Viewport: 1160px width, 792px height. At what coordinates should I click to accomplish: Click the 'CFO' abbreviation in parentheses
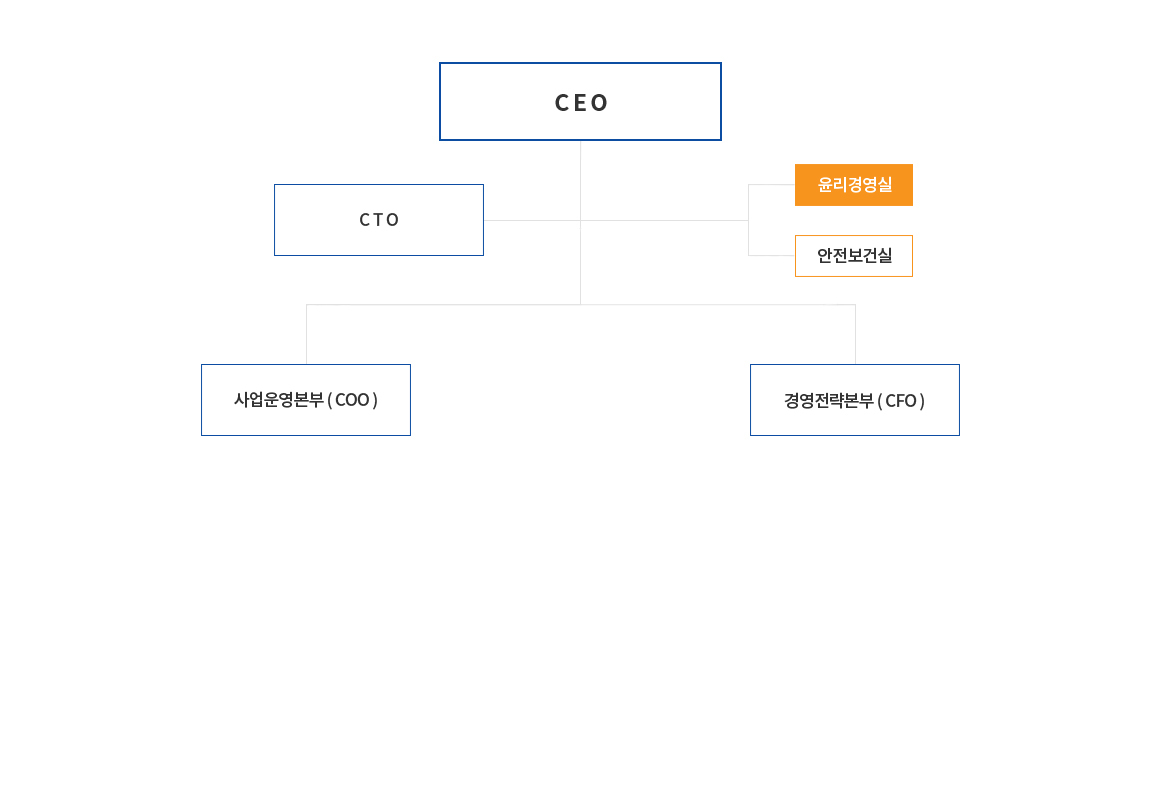(x=901, y=401)
